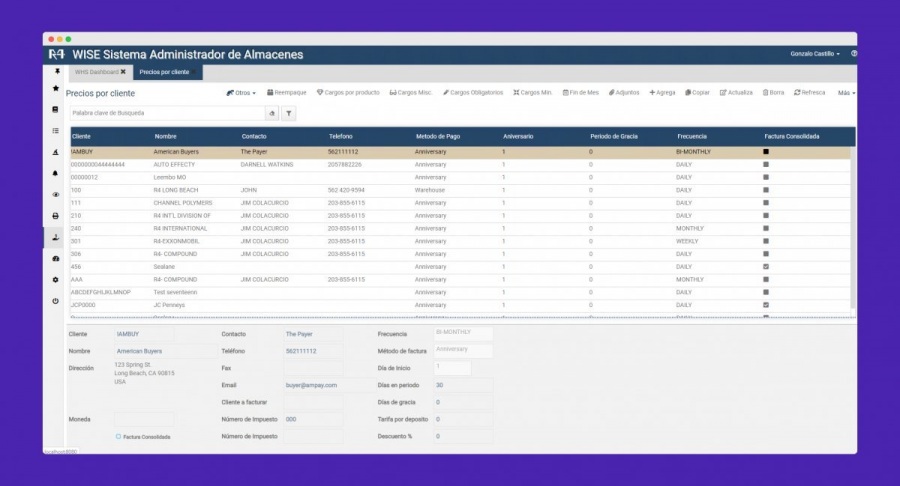900x486 pixels.
Task: Toggle Factura Consolidada for IAMBUY row
Action: tap(766, 152)
